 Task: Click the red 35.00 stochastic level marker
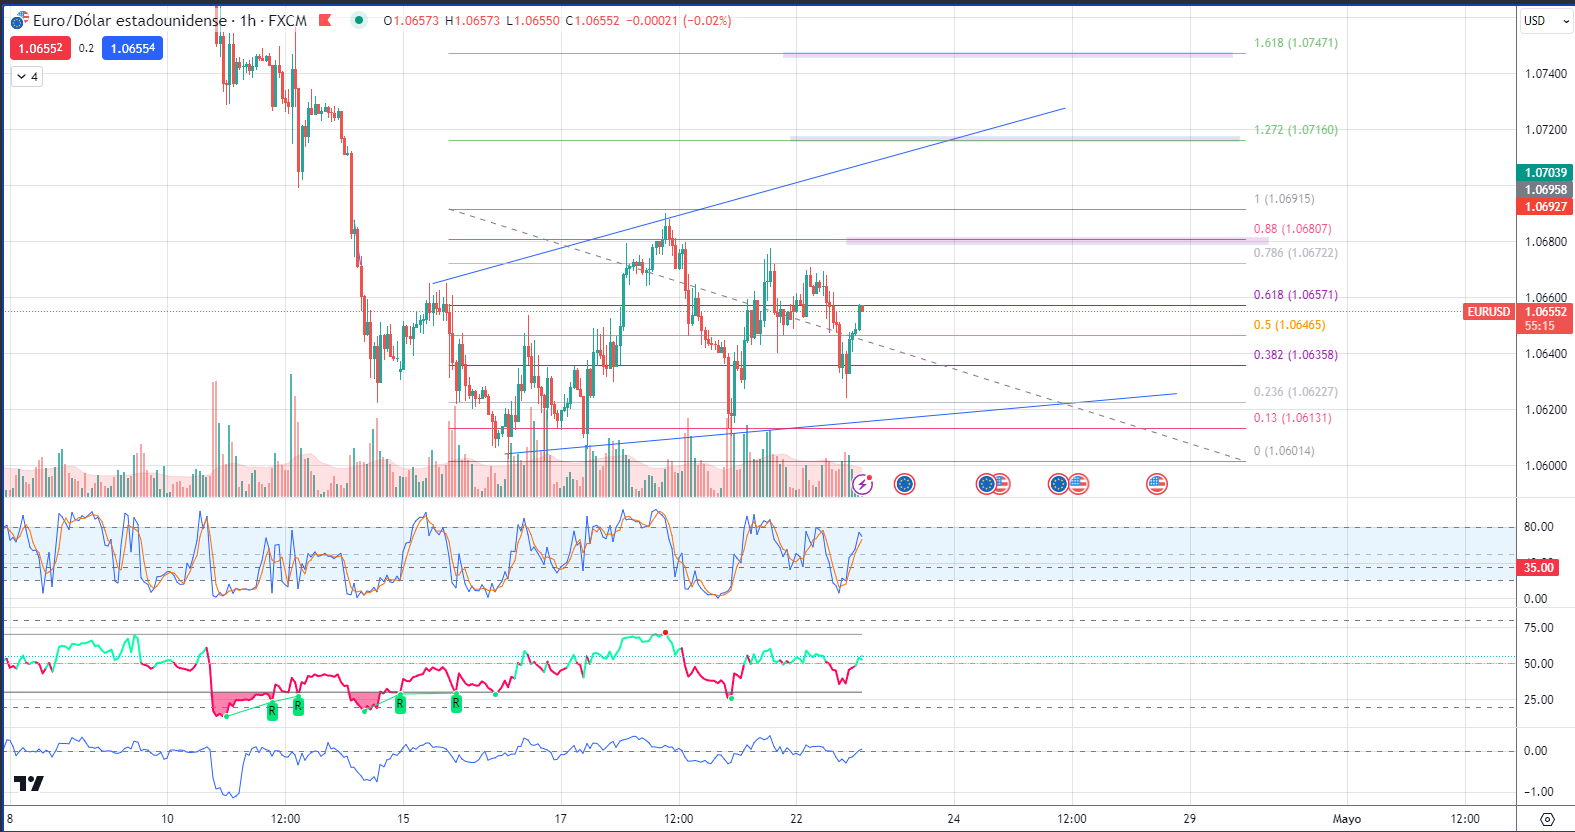pyautogui.click(x=1538, y=567)
